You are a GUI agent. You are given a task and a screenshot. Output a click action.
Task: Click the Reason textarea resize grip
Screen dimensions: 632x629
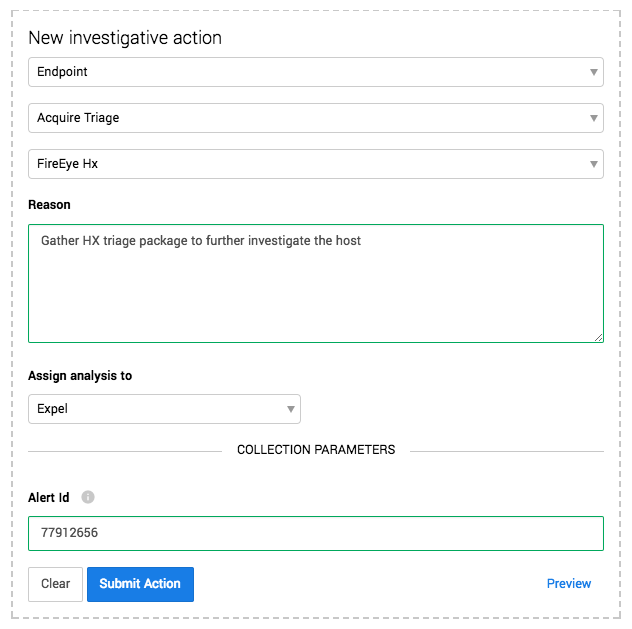[x=599, y=338]
